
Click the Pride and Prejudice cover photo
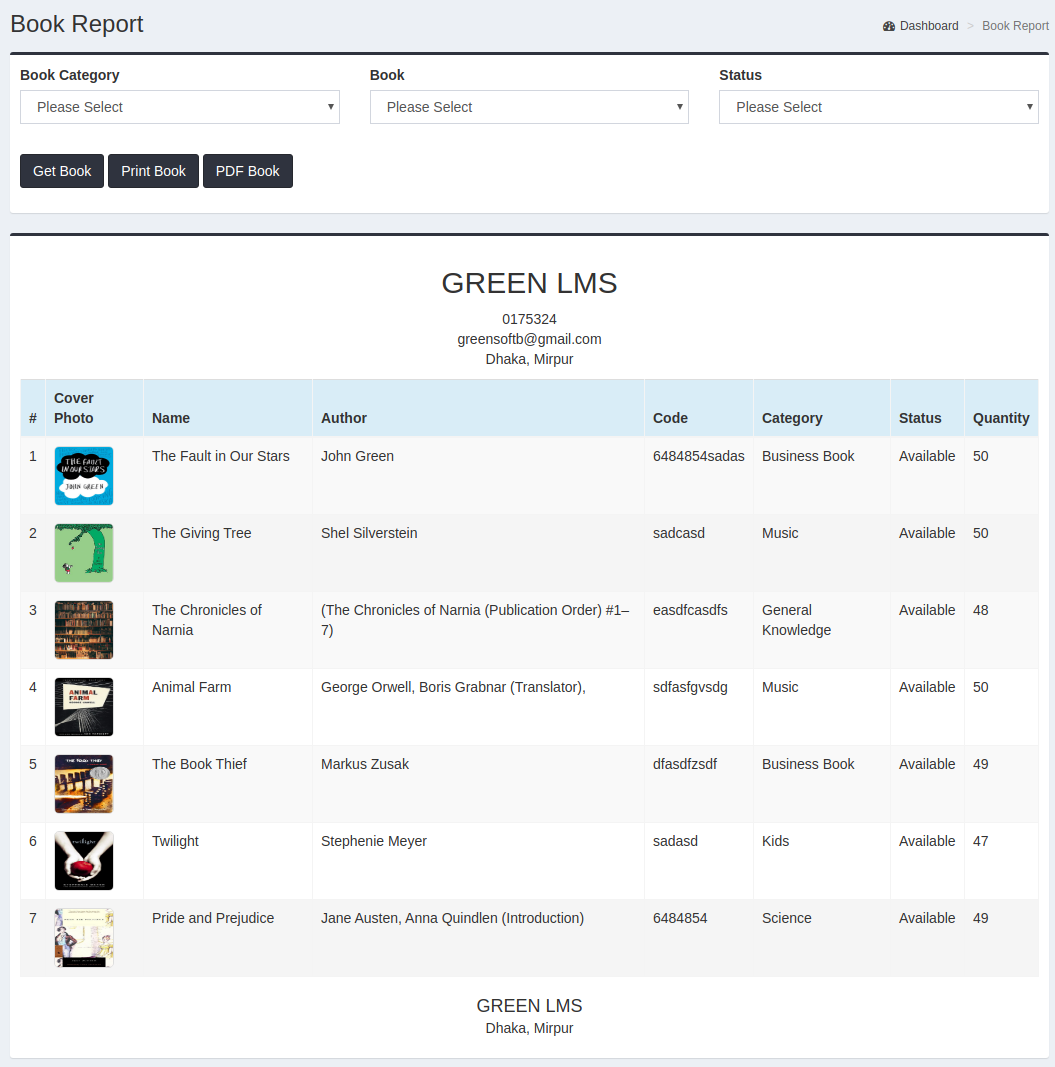click(x=83, y=937)
